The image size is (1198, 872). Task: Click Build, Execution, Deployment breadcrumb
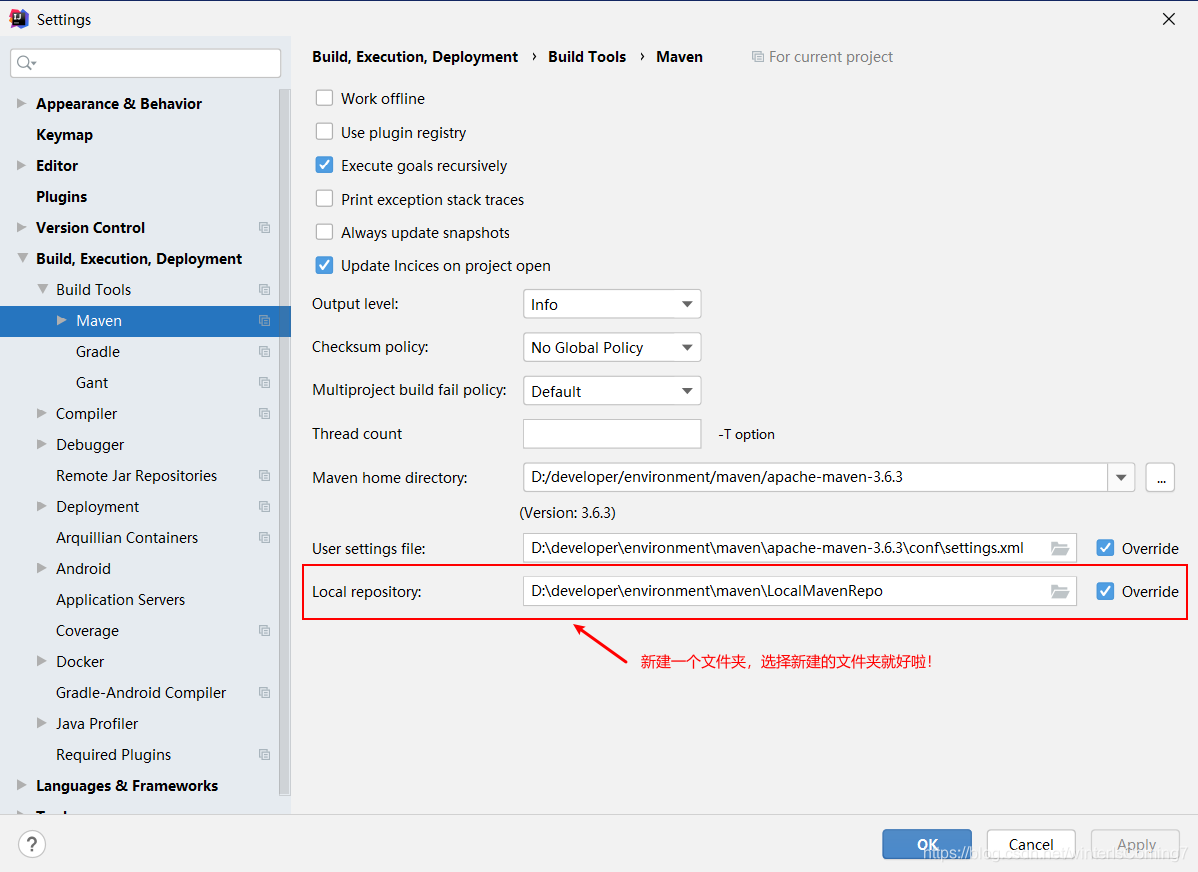coord(415,57)
